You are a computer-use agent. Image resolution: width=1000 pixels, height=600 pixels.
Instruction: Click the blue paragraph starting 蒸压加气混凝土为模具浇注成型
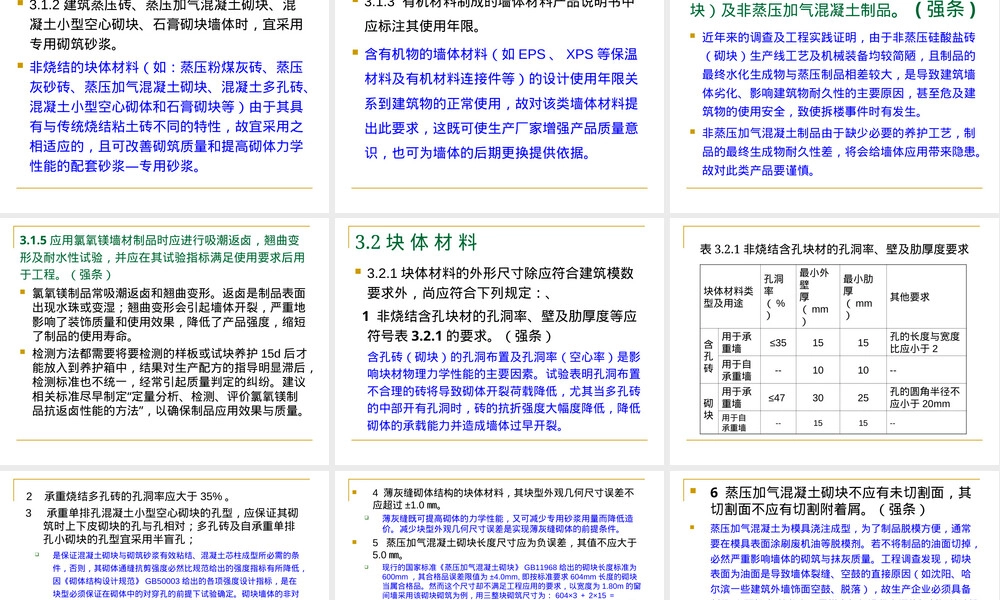point(844,561)
